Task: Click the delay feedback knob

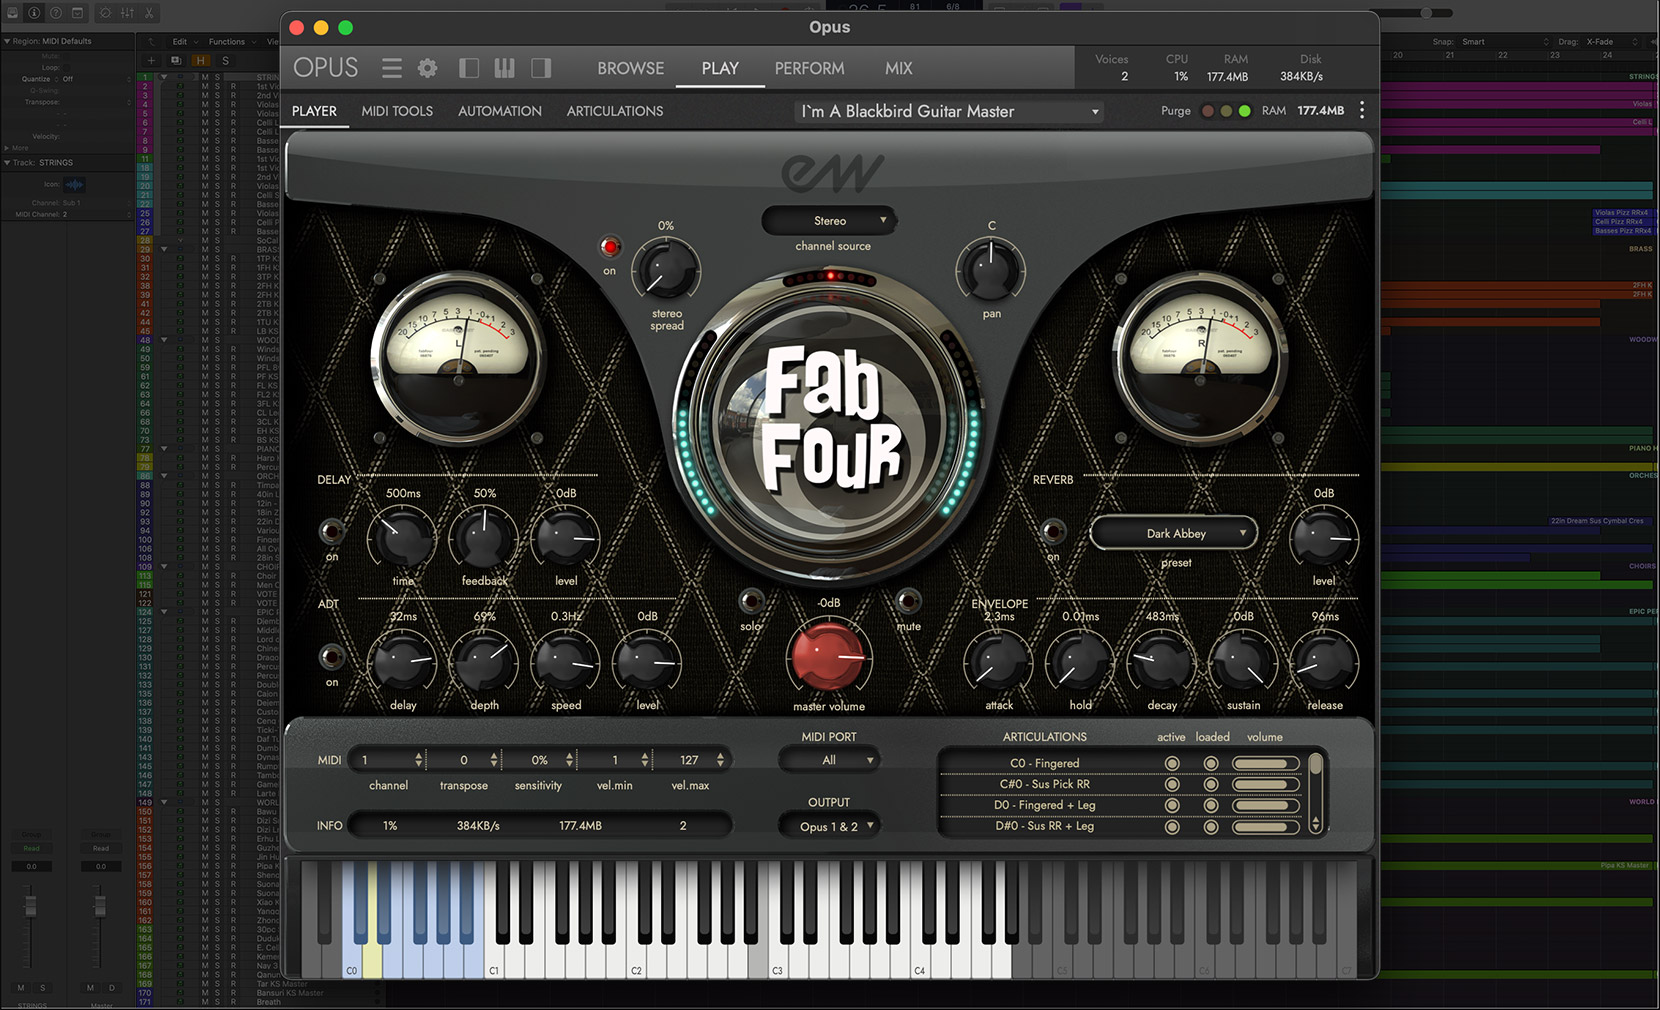Action: (x=484, y=539)
